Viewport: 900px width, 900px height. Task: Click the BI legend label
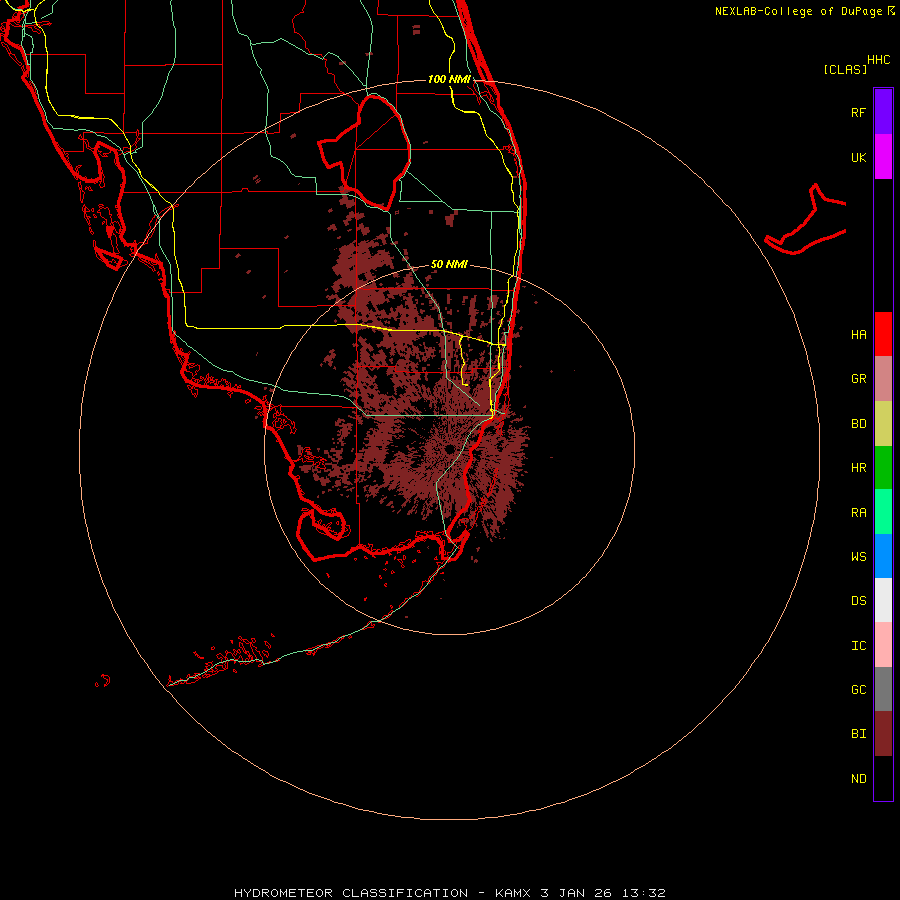[x=858, y=734]
